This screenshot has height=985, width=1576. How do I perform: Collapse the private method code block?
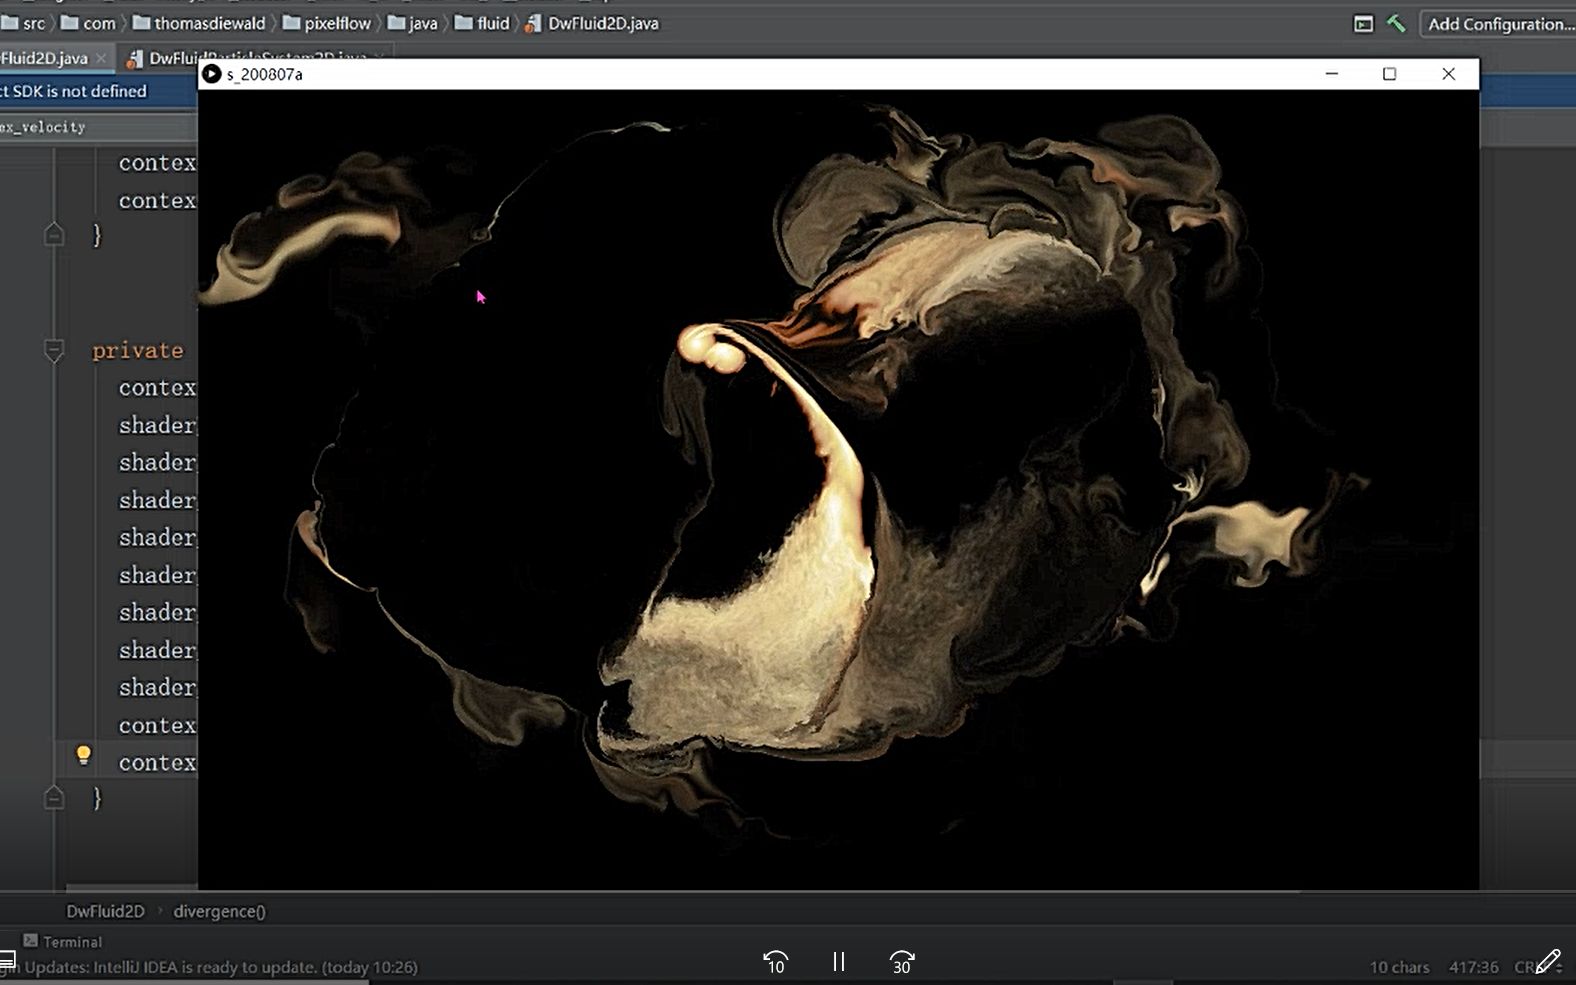(54, 351)
